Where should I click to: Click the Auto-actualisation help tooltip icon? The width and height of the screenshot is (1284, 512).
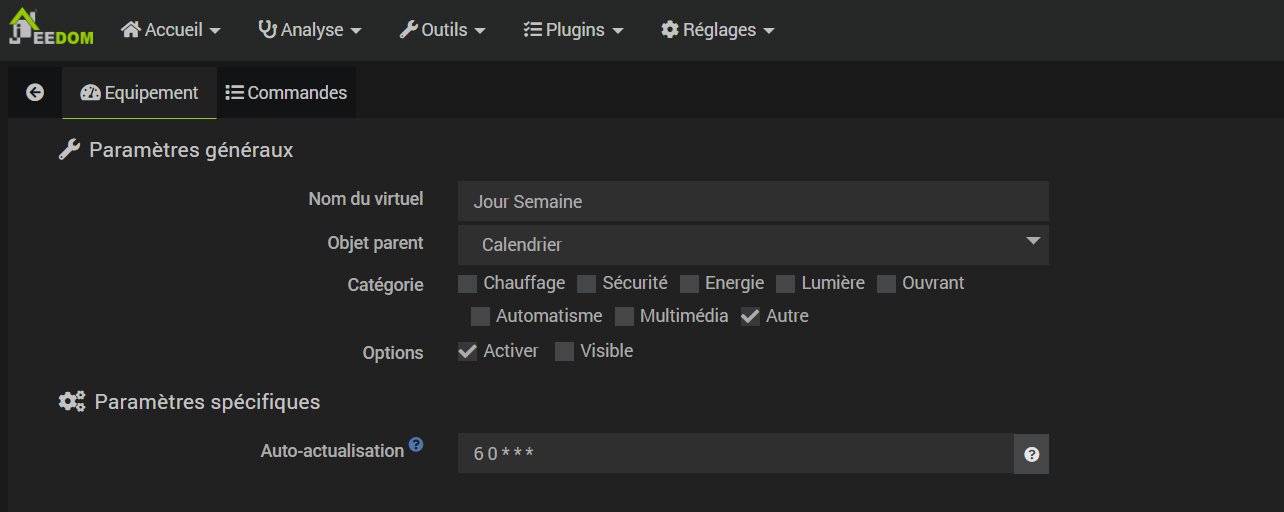(416, 444)
